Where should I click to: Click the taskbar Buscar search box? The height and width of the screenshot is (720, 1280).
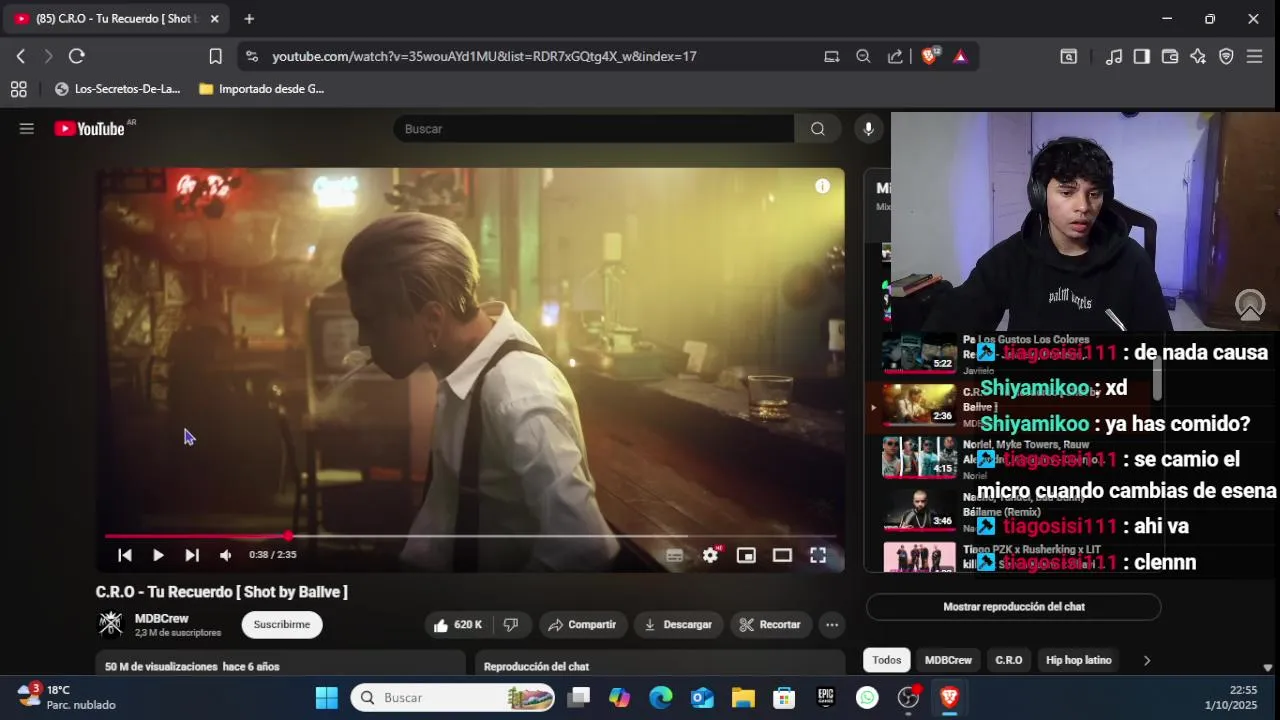pyautogui.click(x=453, y=697)
